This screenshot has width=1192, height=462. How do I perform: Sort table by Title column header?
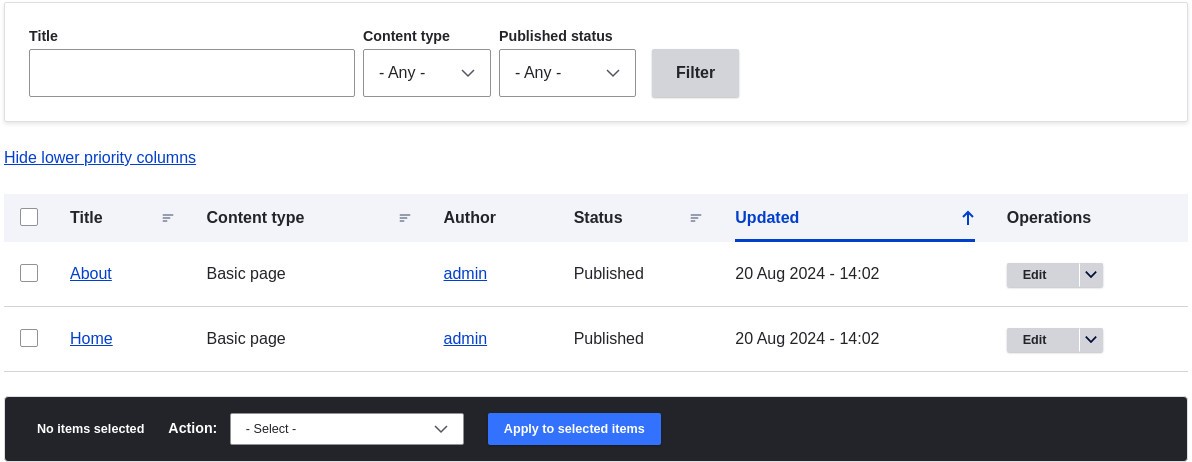(x=86, y=218)
